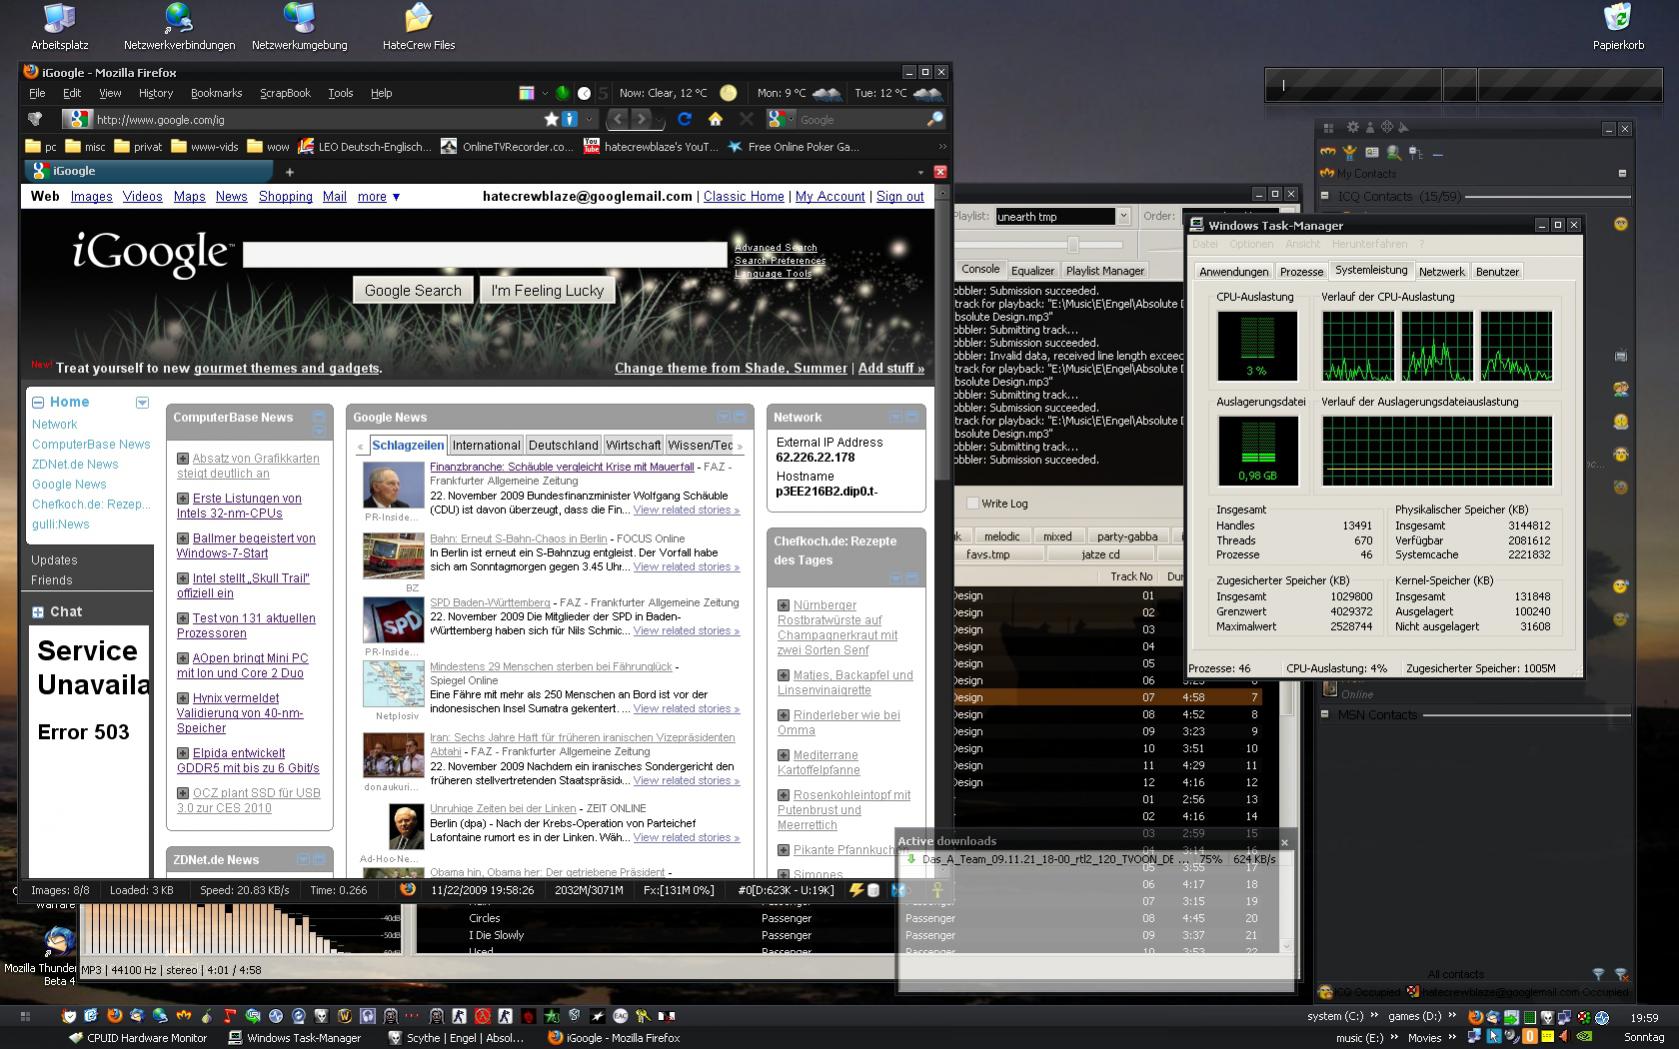Open the My Account link

(830, 197)
